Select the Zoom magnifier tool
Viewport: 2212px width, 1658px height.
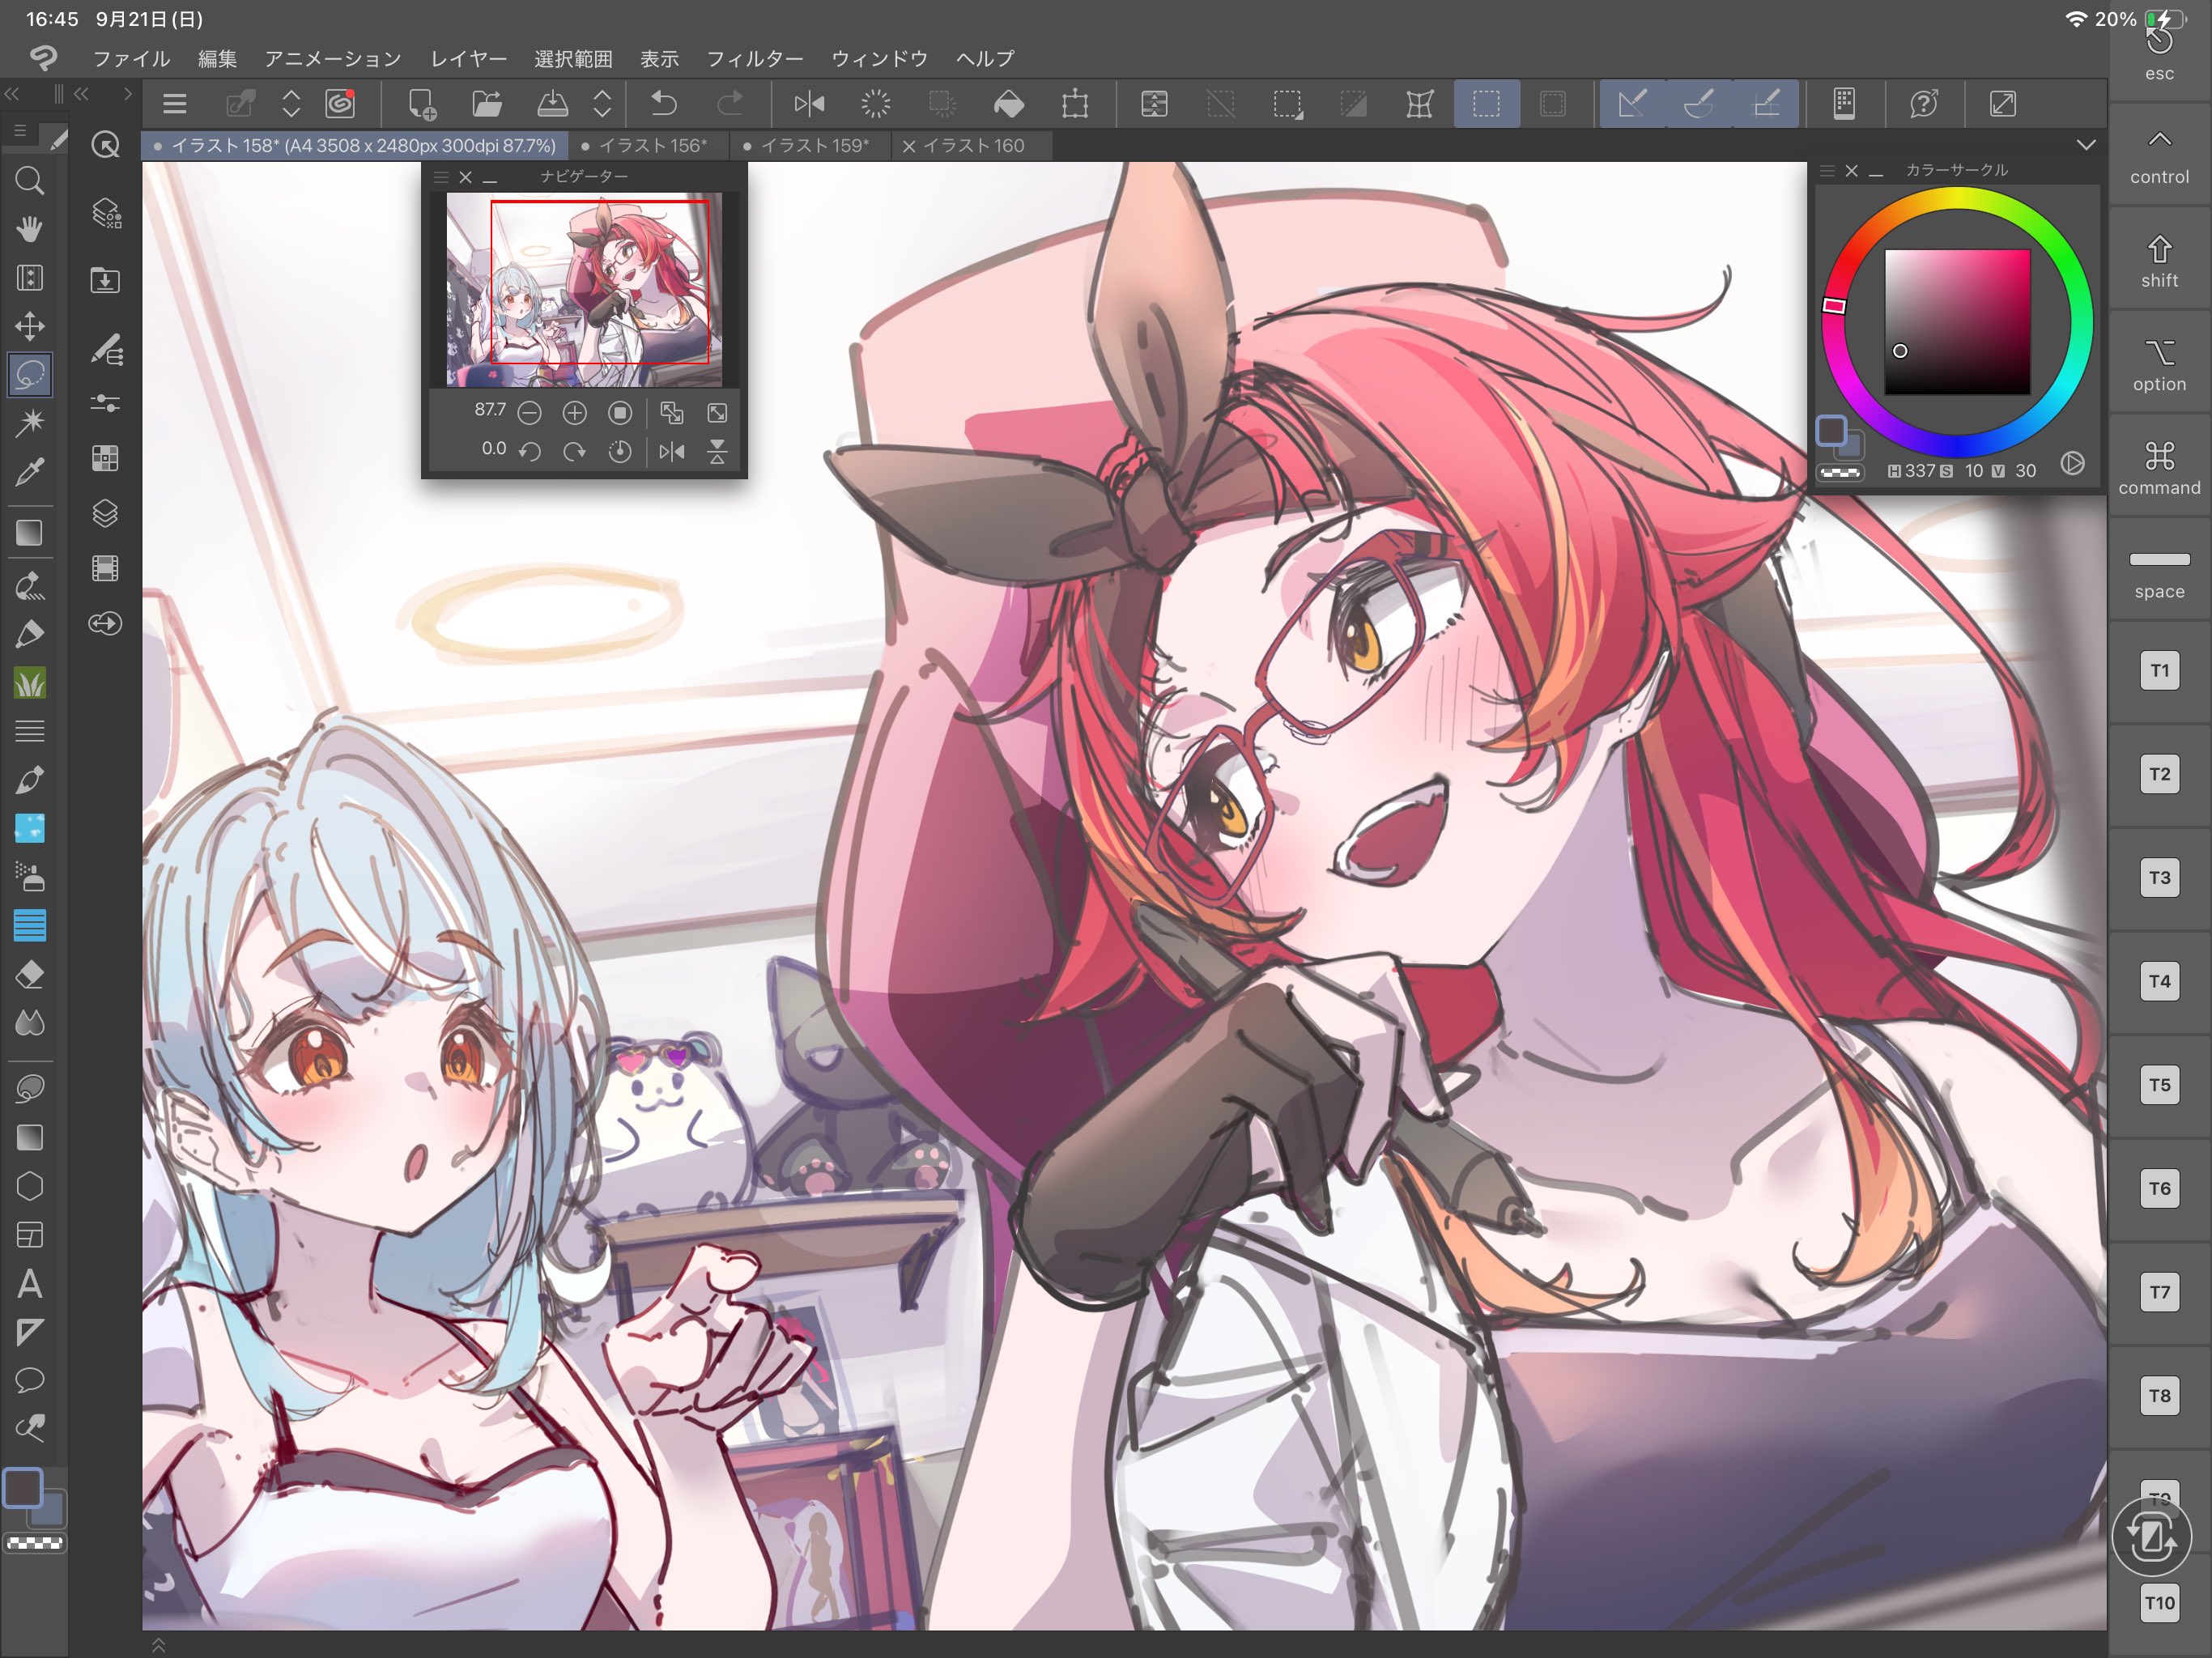click(x=30, y=181)
